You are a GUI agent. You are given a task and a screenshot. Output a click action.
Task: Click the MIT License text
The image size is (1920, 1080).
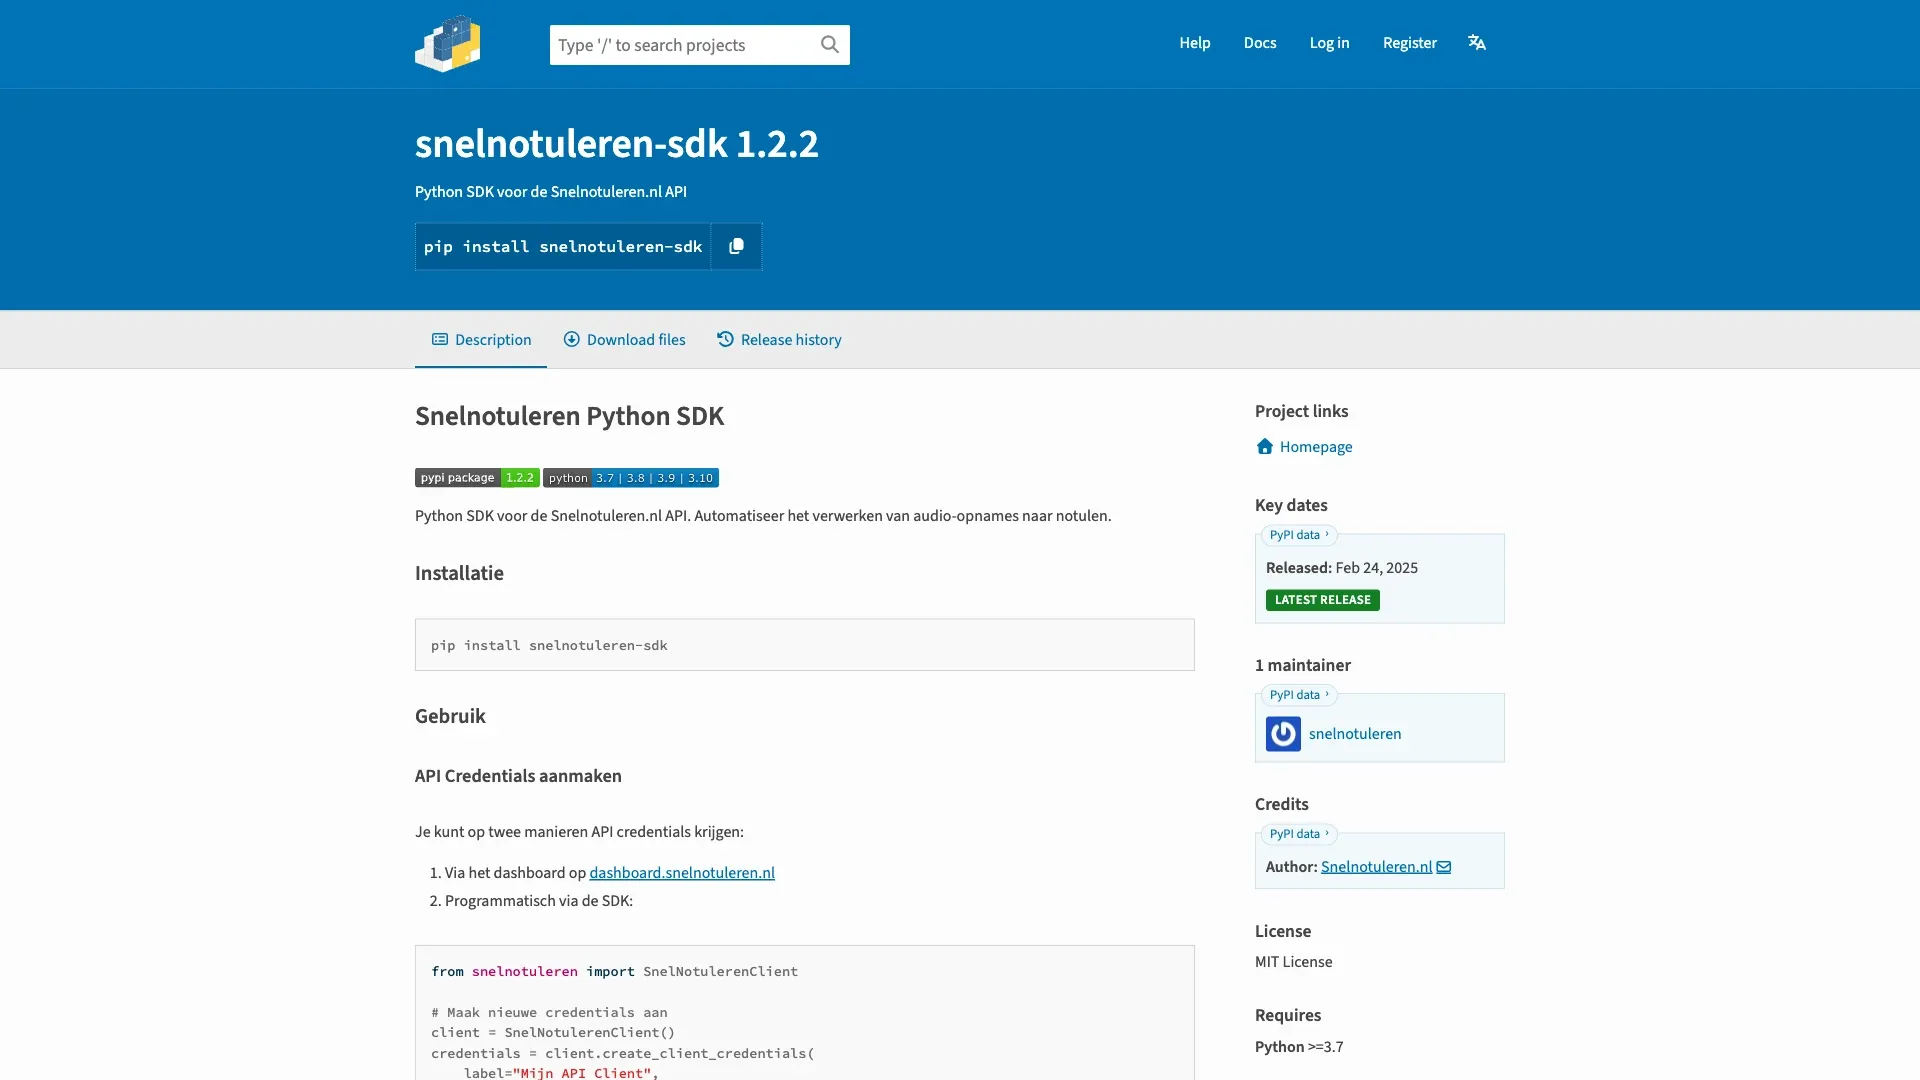tap(1294, 962)
